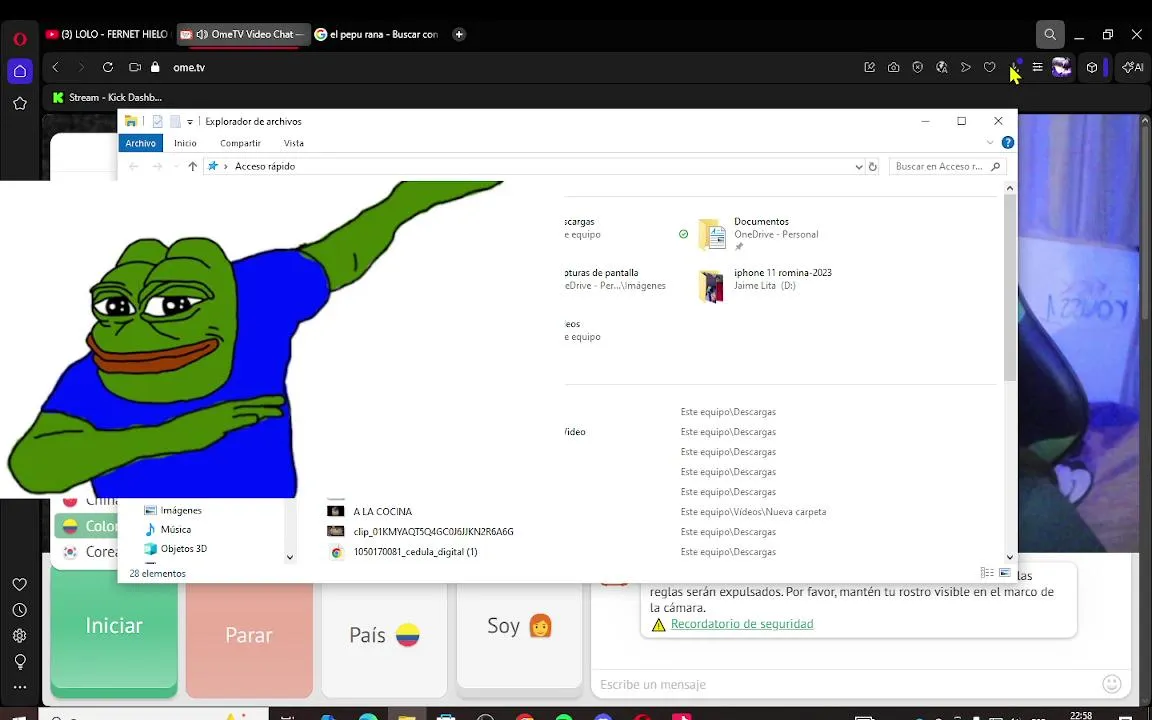Add page to bookmarks with heart icon
The image size is (1152, 720).
(x=990, y=67)
